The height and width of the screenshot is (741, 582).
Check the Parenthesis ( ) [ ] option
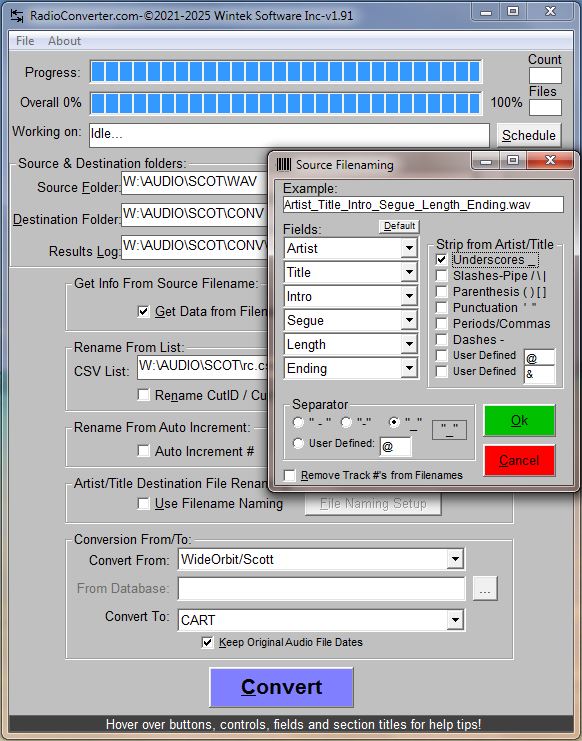[x=441, y=292]
